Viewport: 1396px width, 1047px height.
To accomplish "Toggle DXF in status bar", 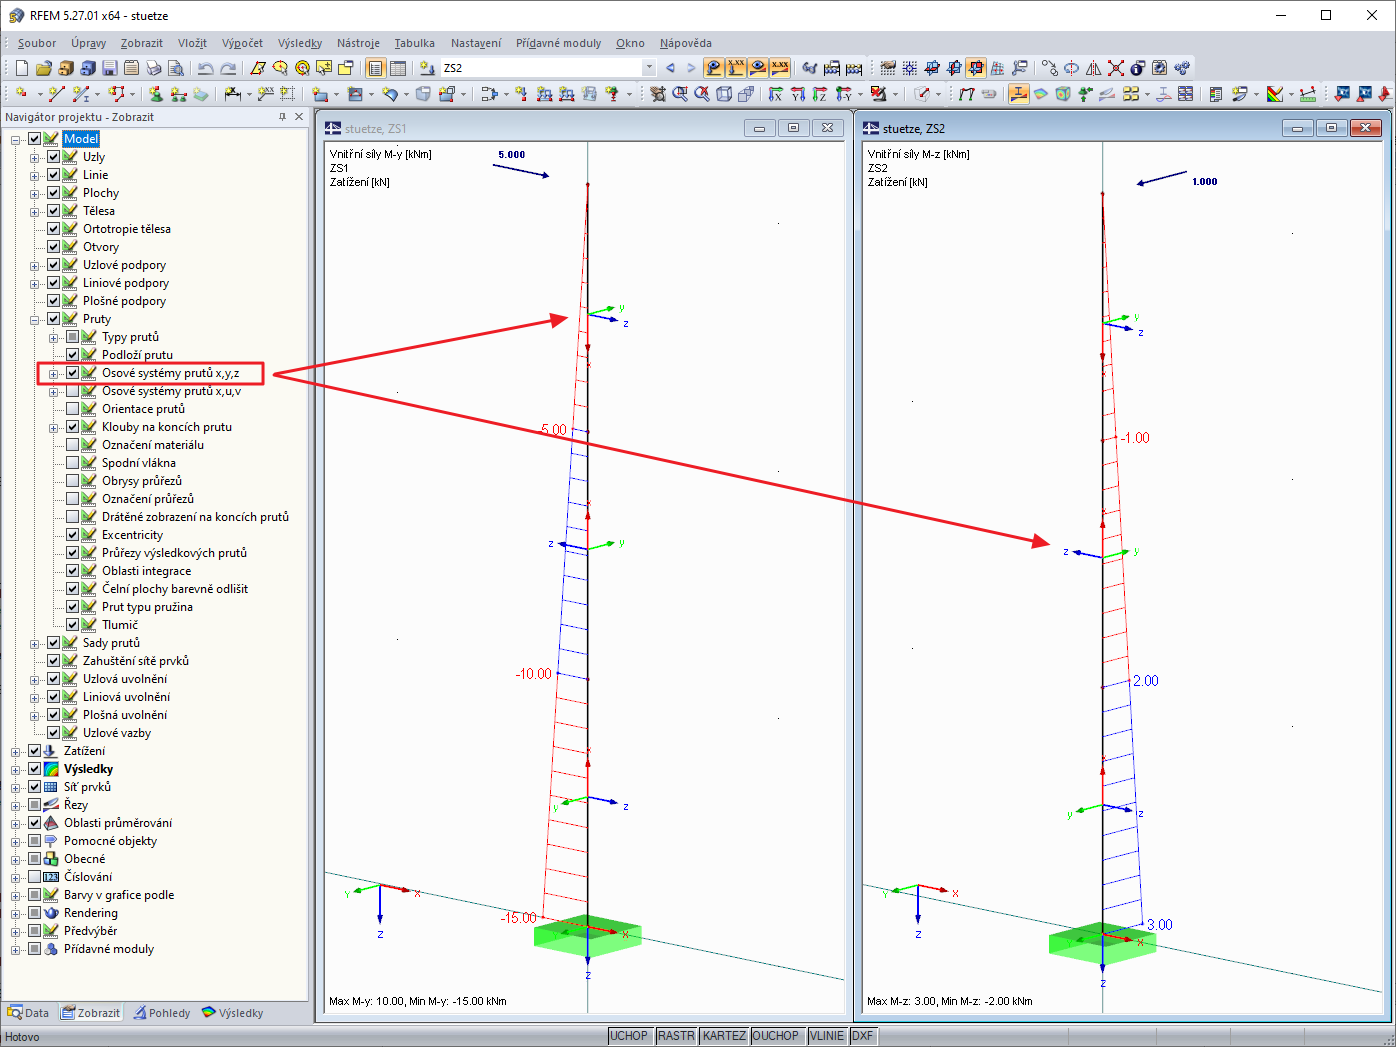I will 863,1036.
